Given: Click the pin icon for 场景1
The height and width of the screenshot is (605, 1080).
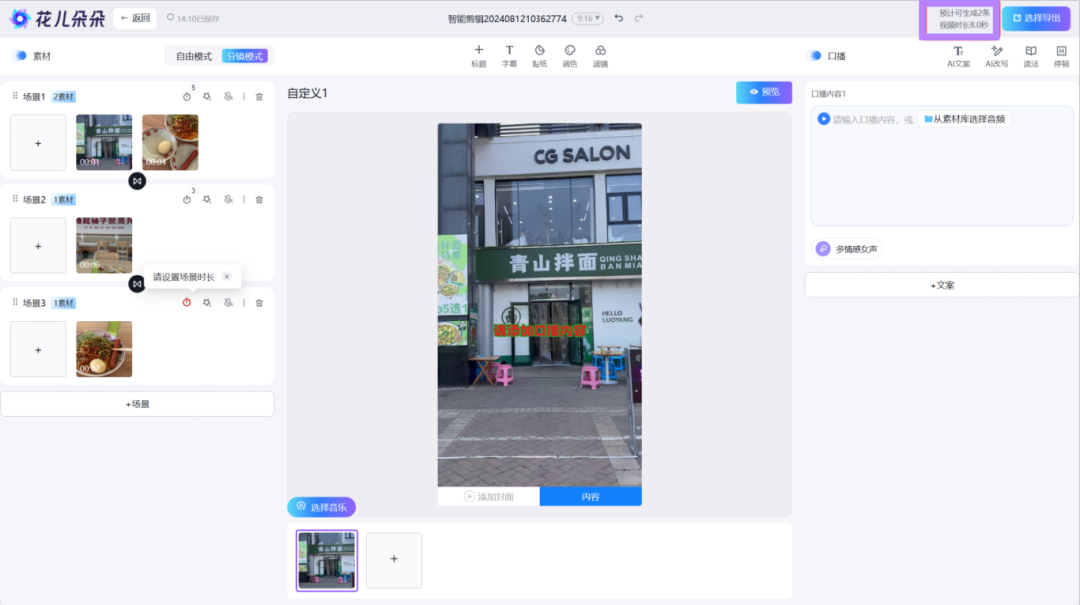Looking at the screenshot, I should [x=207, y=96].
